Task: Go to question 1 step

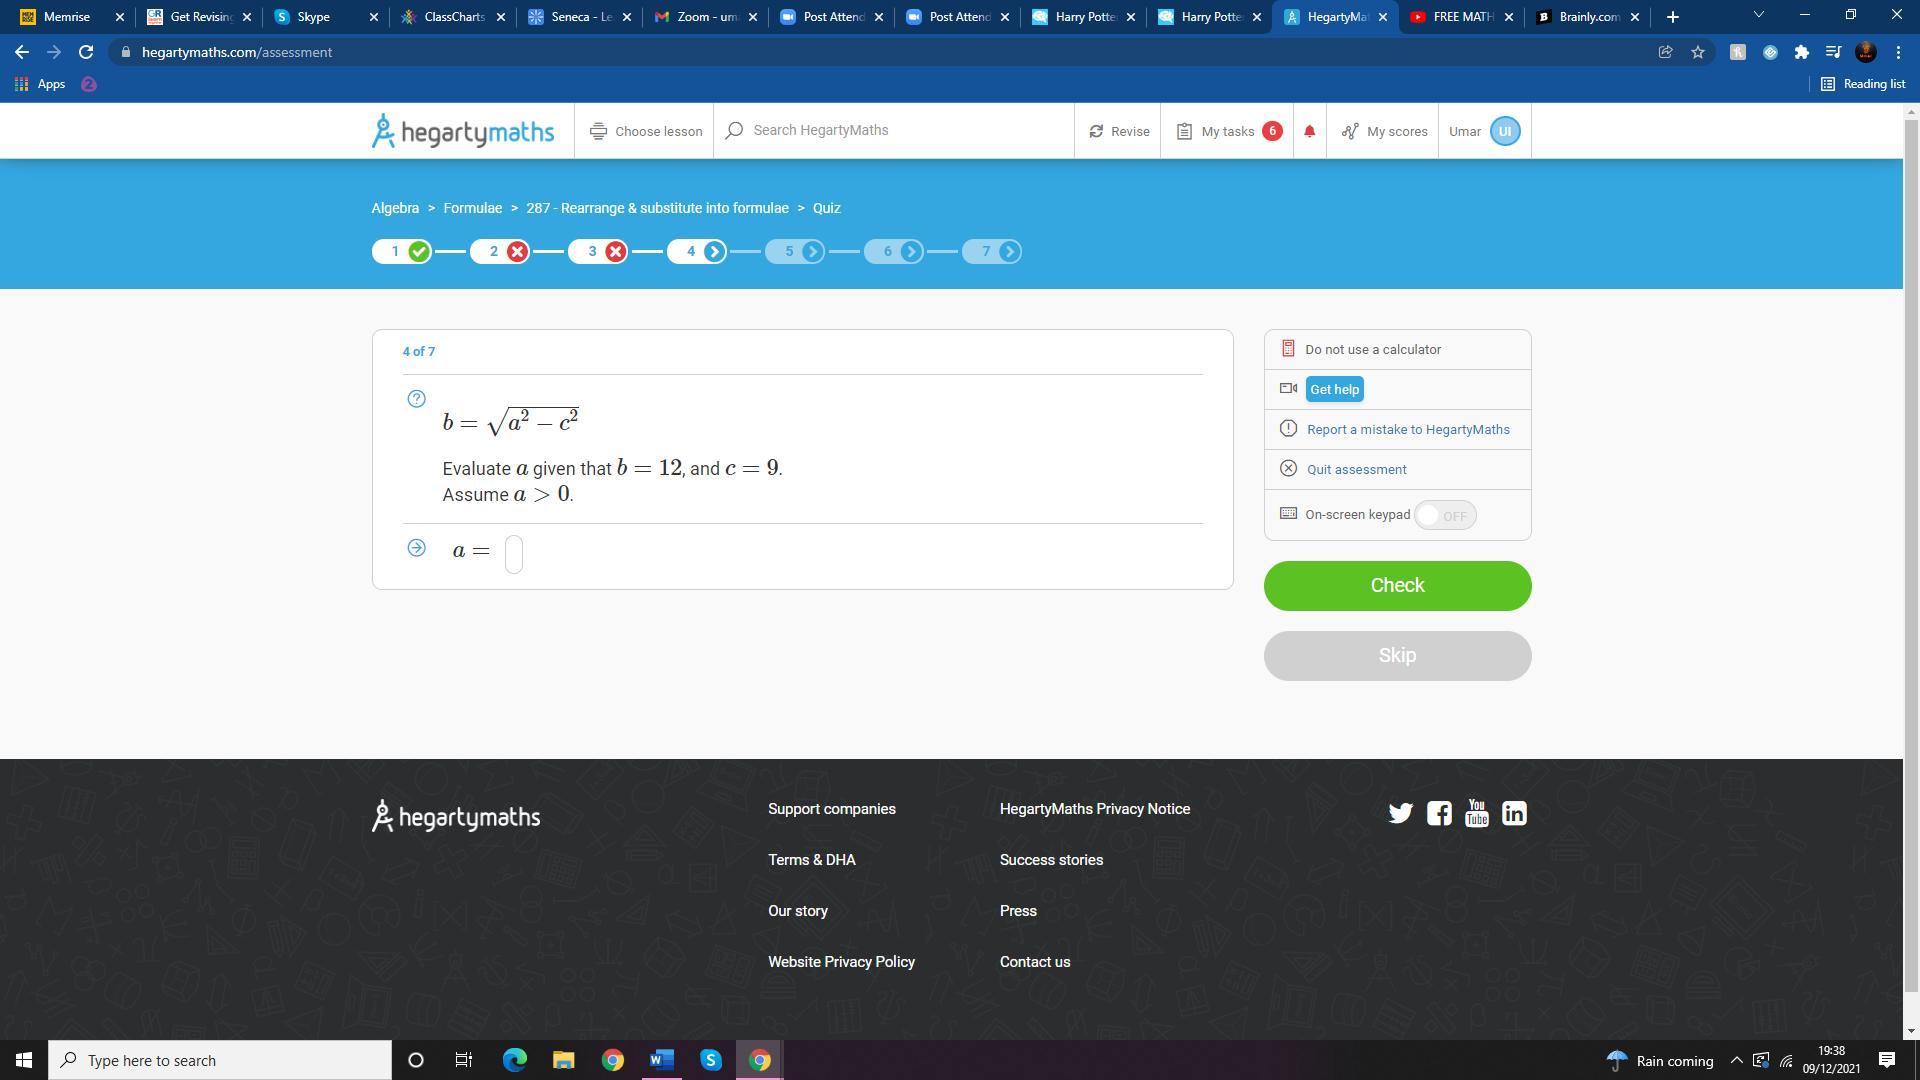Action: coord(402,251)
